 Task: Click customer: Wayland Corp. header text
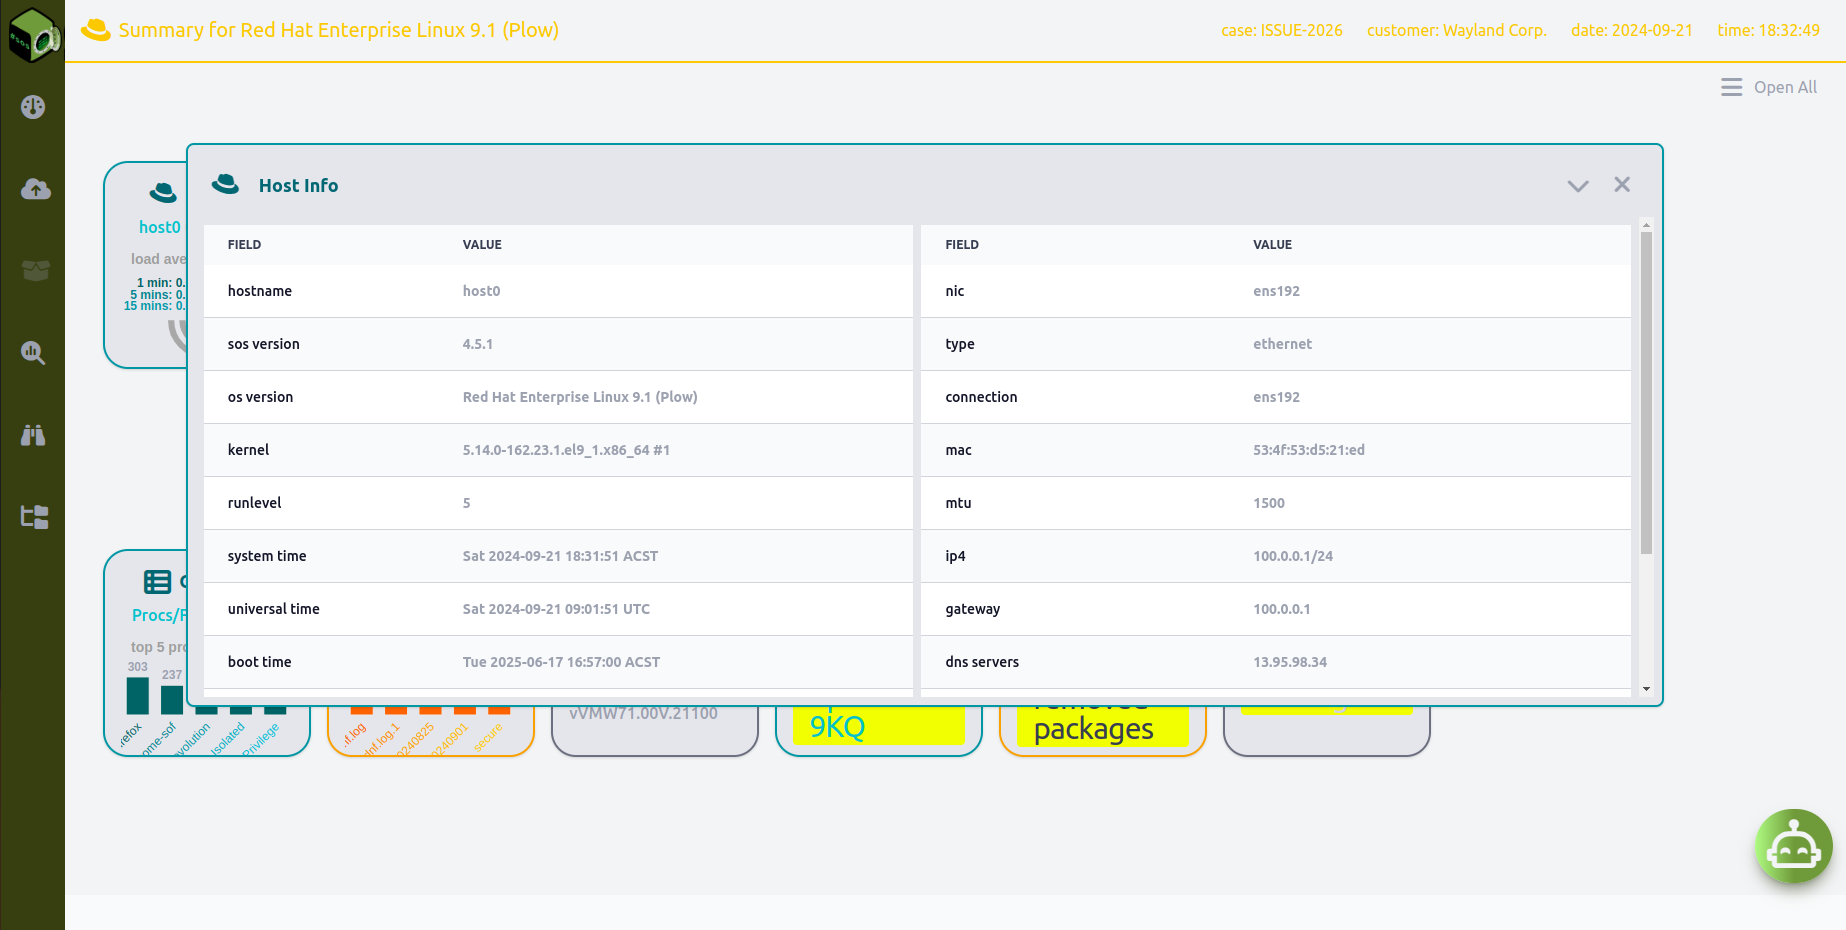pos(1457,30)
